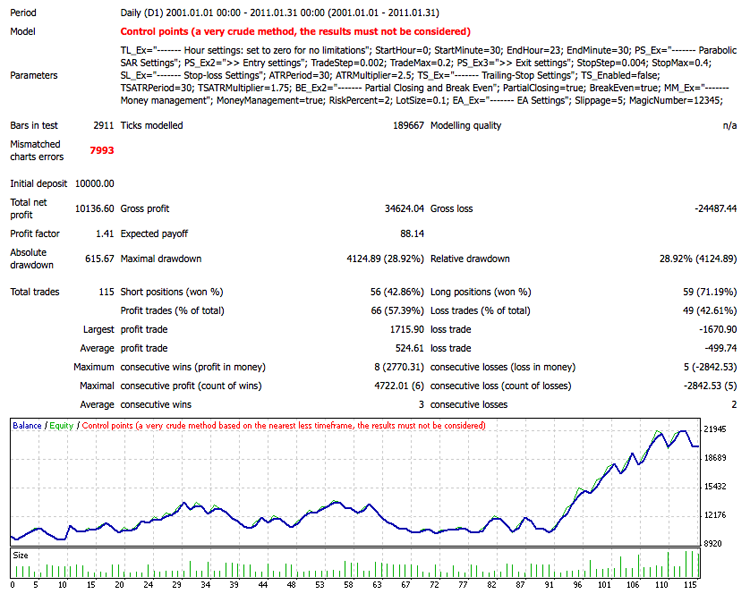
Task: Click the 12176 y-axis label
Action: pyautogui.click(x=715, y=516)
